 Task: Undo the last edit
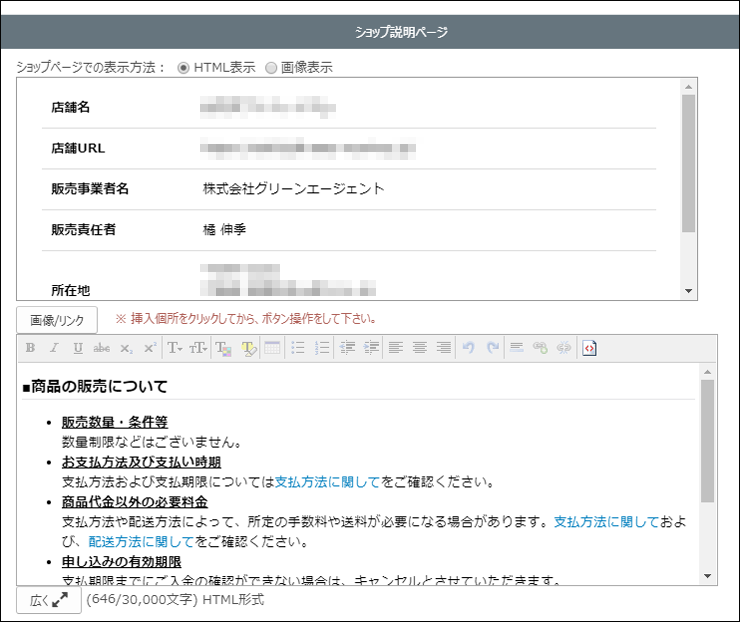(x=469, y=348)
